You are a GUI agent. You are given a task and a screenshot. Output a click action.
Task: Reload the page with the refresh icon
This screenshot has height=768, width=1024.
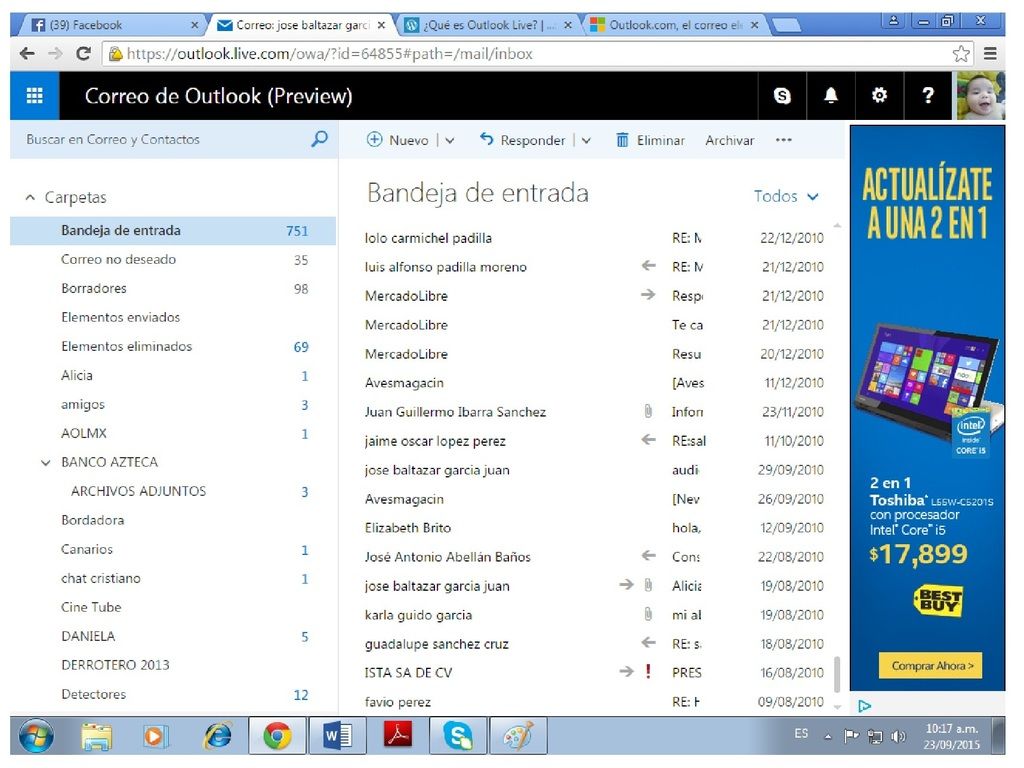(x=84, y=54)
